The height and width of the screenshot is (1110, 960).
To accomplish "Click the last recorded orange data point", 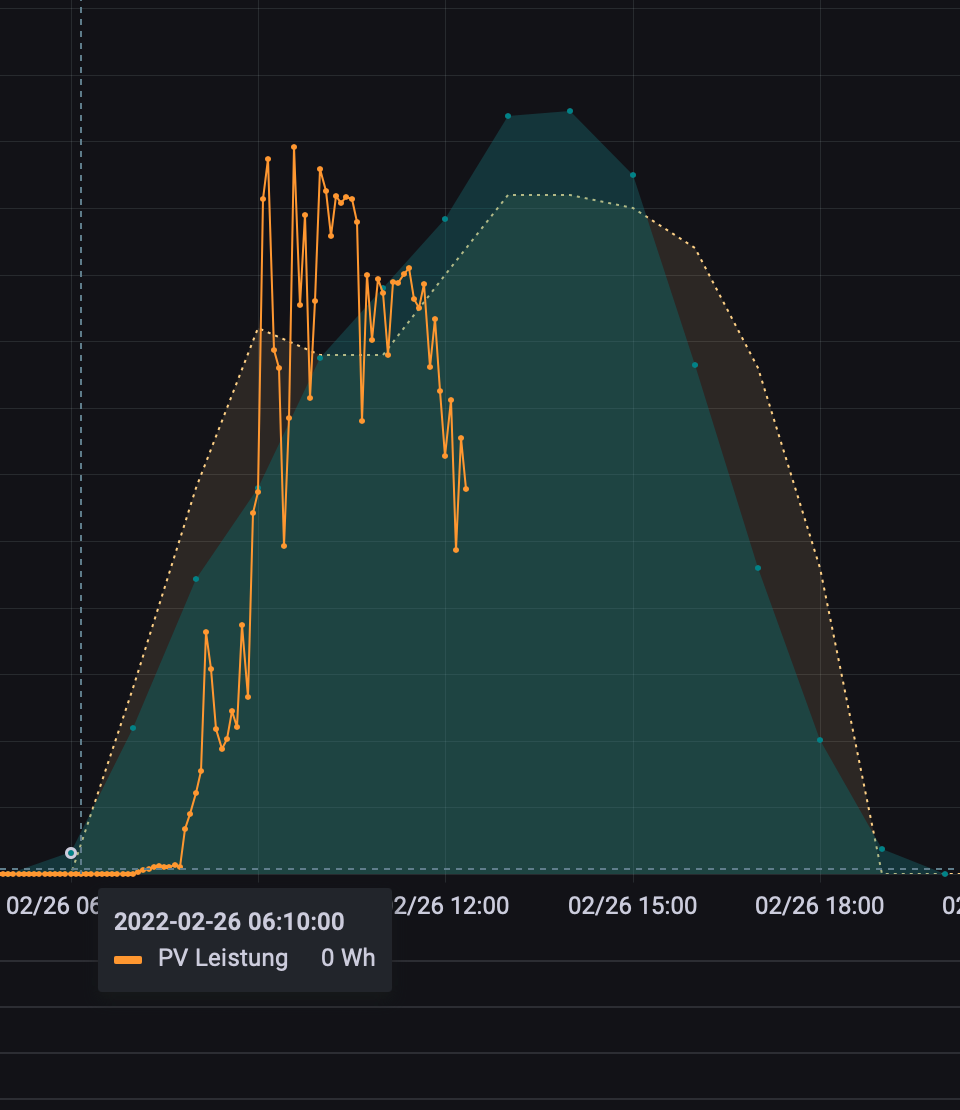I will [x=466, y=489].
